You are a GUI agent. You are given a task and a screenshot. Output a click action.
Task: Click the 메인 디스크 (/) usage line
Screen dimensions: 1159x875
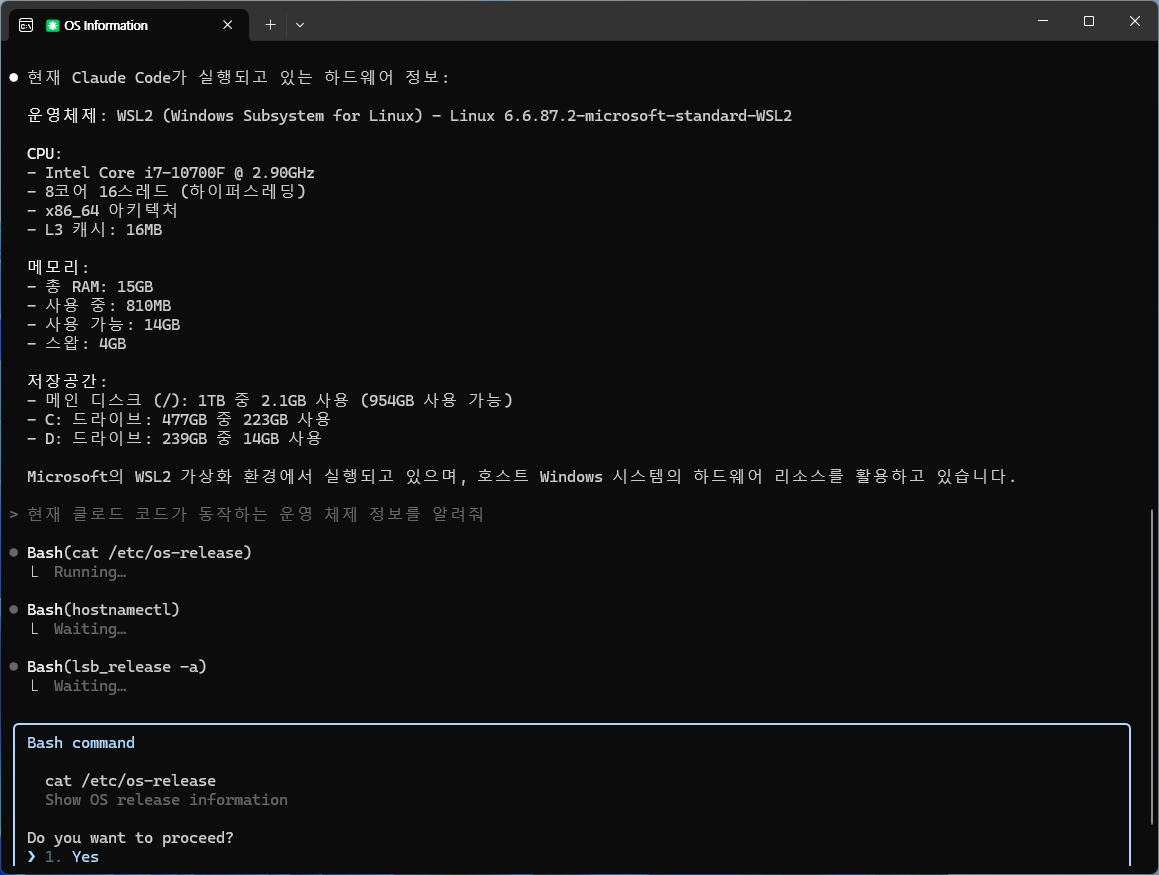(x=270, y=401)
